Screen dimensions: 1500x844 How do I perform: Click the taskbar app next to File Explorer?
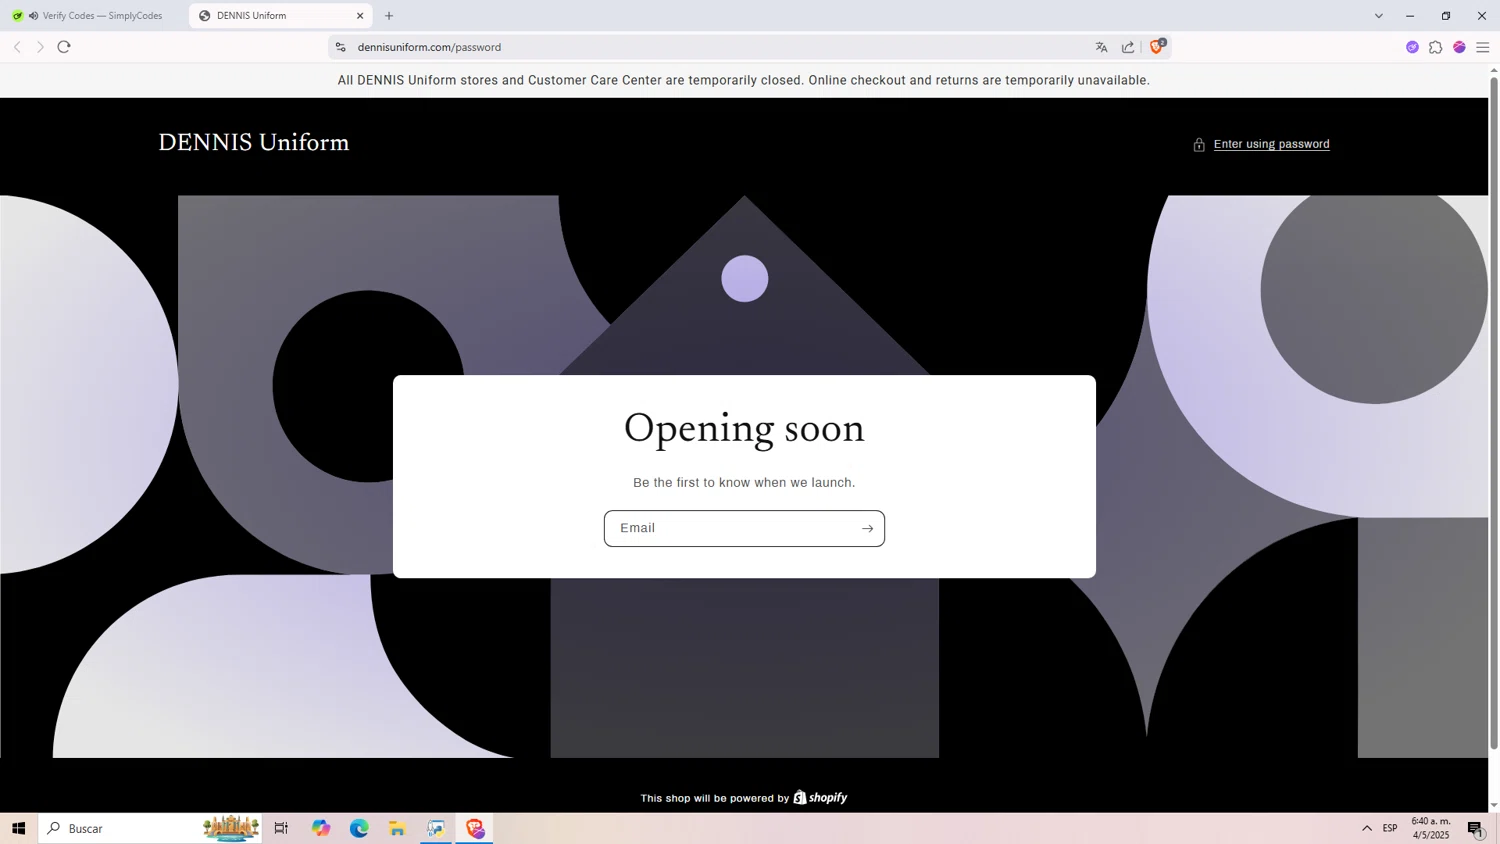coord(436,828)
